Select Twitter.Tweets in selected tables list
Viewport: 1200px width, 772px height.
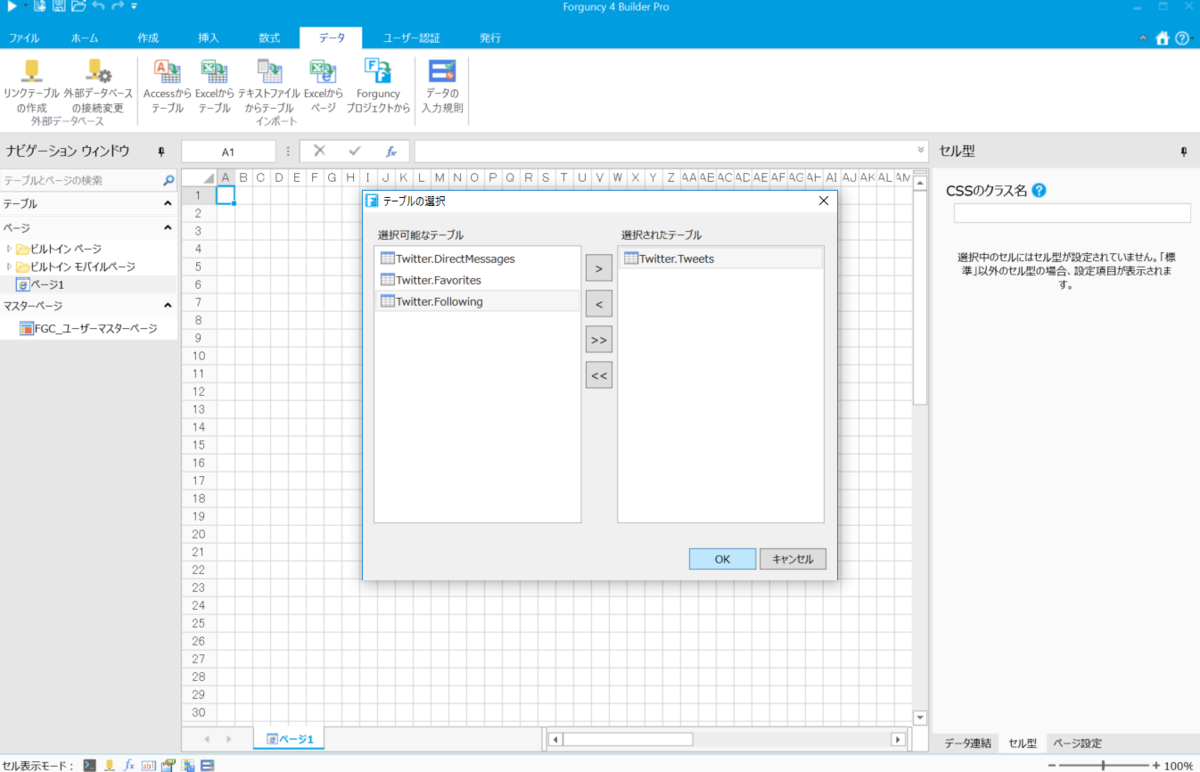pyautogui.click(x=720, y=258)
